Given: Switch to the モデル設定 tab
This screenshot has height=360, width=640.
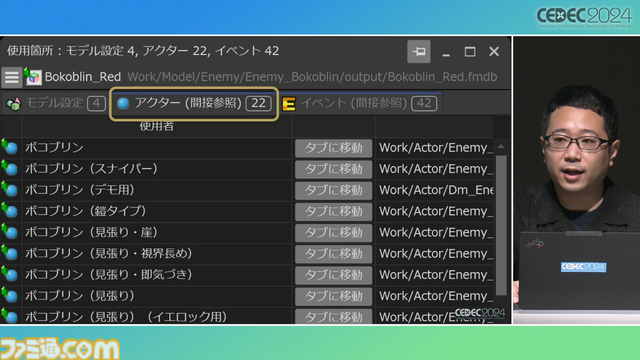Looking at the screenshot, I should coord(56,103).
